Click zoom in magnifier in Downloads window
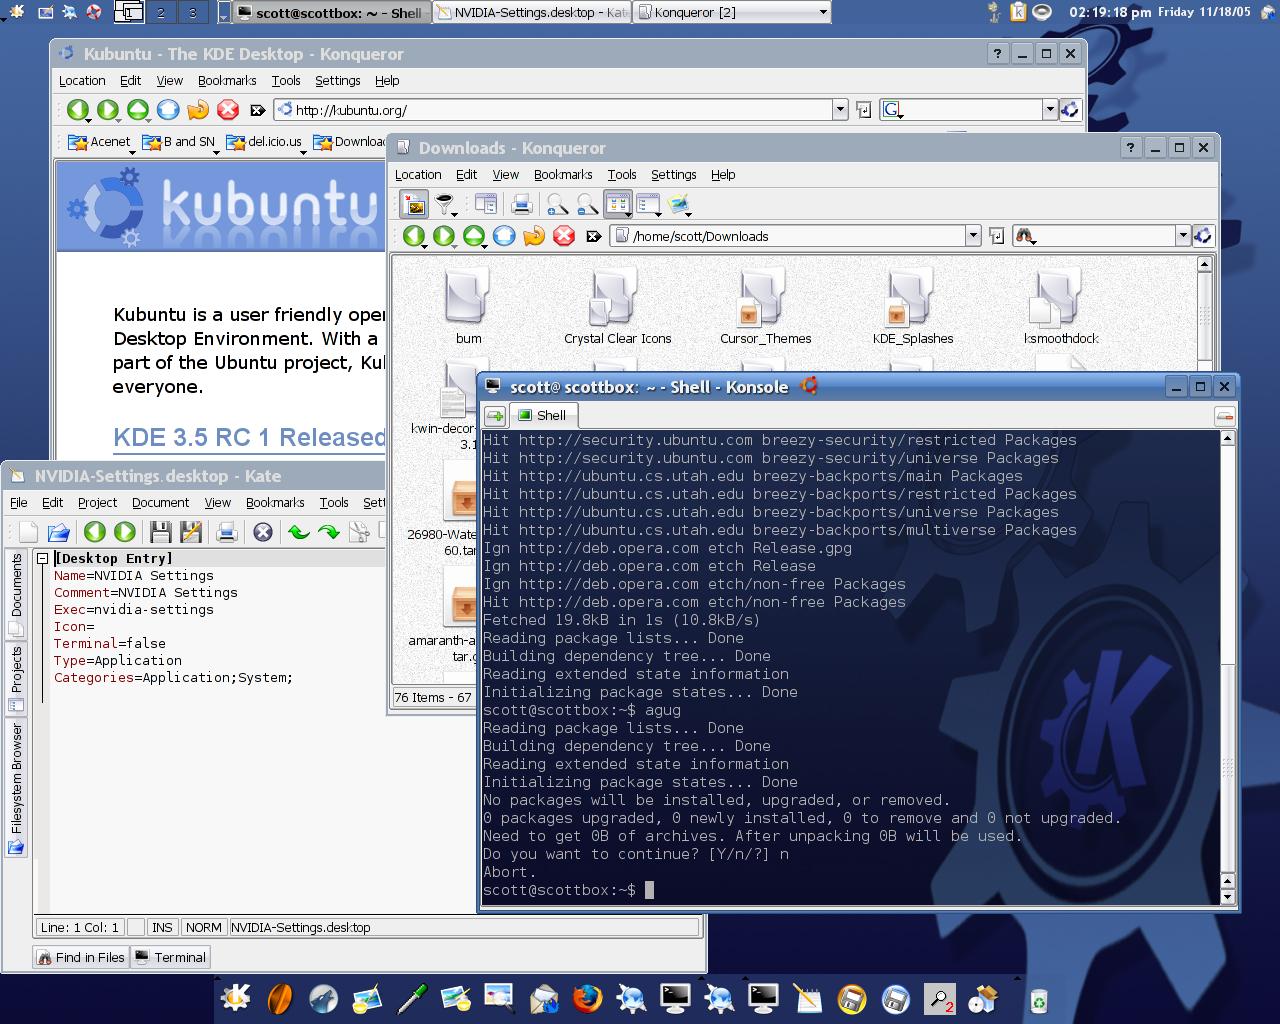The image size is (1280, 1024). 557,205
